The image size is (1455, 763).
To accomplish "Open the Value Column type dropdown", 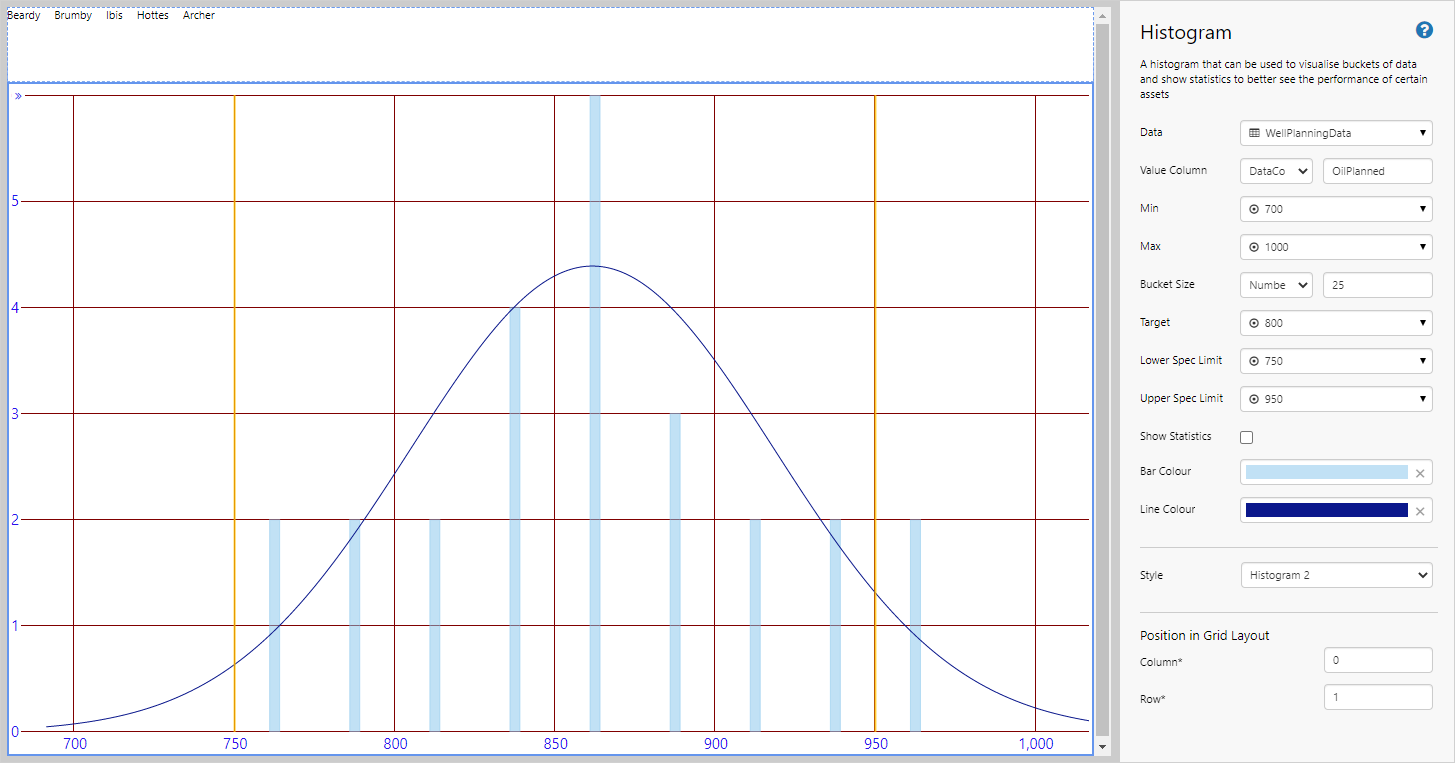I will pos(1276,171).
